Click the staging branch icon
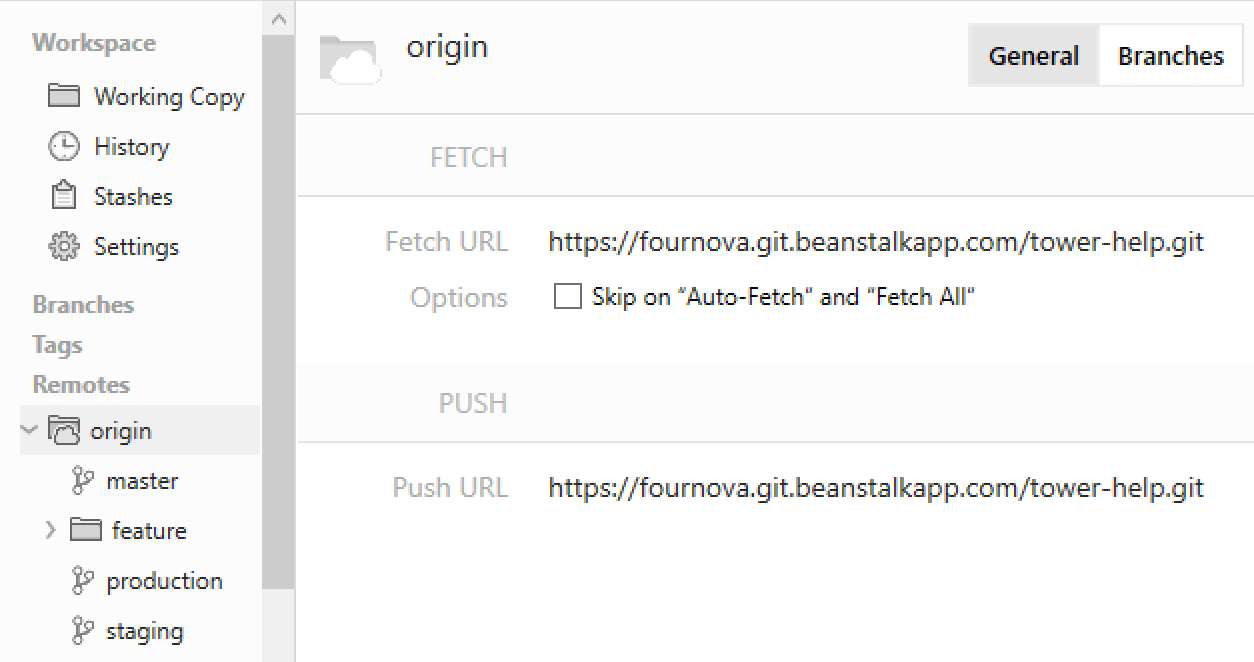 83,631
